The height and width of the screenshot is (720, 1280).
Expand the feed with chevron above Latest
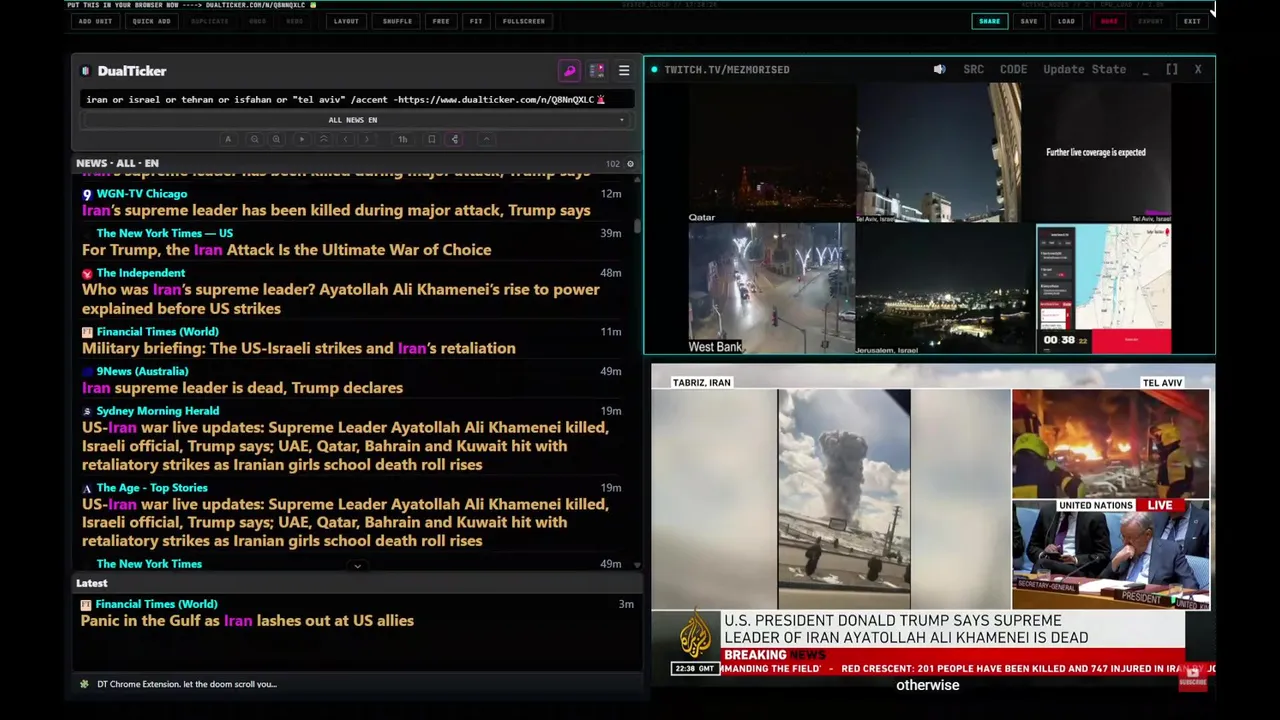point(357,566)
